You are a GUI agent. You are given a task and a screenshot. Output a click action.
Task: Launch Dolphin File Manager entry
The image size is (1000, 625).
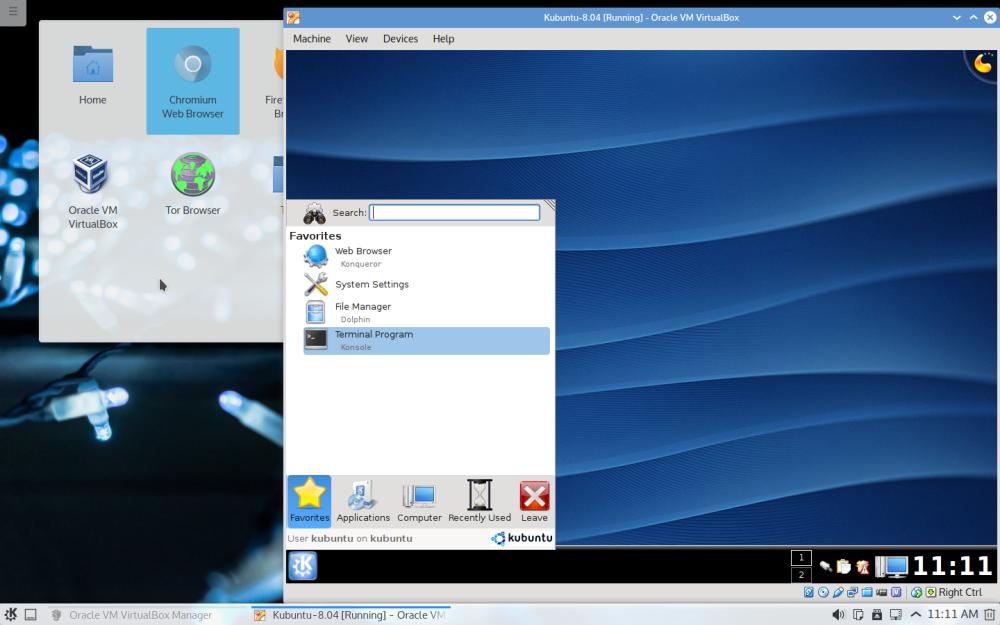362,312
